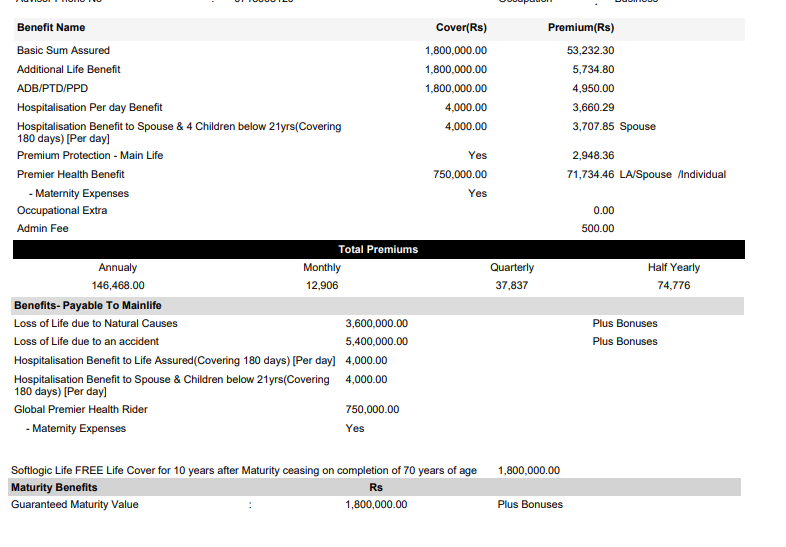Viewport: 786px width, 547px height.
Task: Click the Half Yearly premium value 74,776
Action: tap(674, 286)
